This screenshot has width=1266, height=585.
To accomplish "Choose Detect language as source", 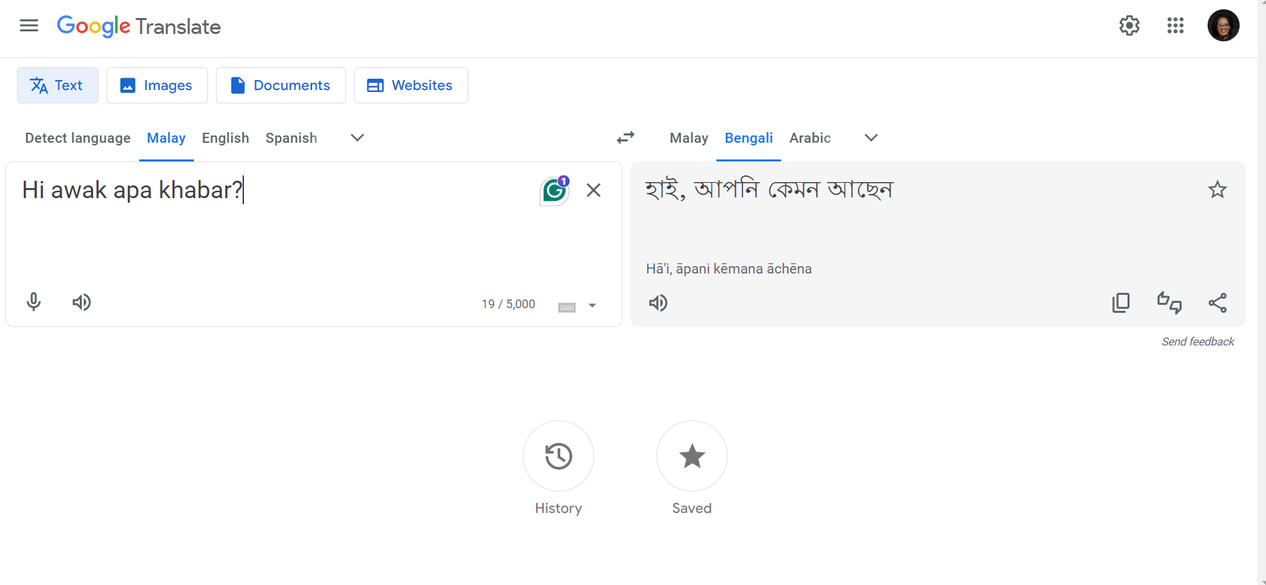I will coord(78,138).
